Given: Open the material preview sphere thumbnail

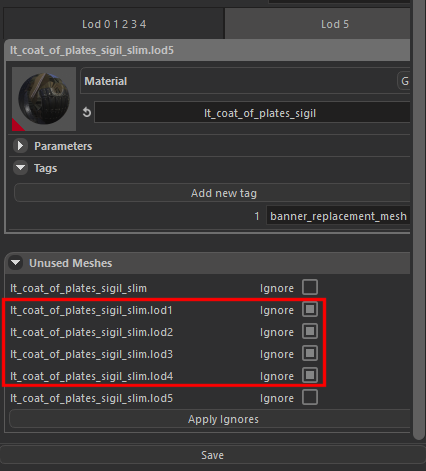Looking at the screenshot, I should point(44,99).
